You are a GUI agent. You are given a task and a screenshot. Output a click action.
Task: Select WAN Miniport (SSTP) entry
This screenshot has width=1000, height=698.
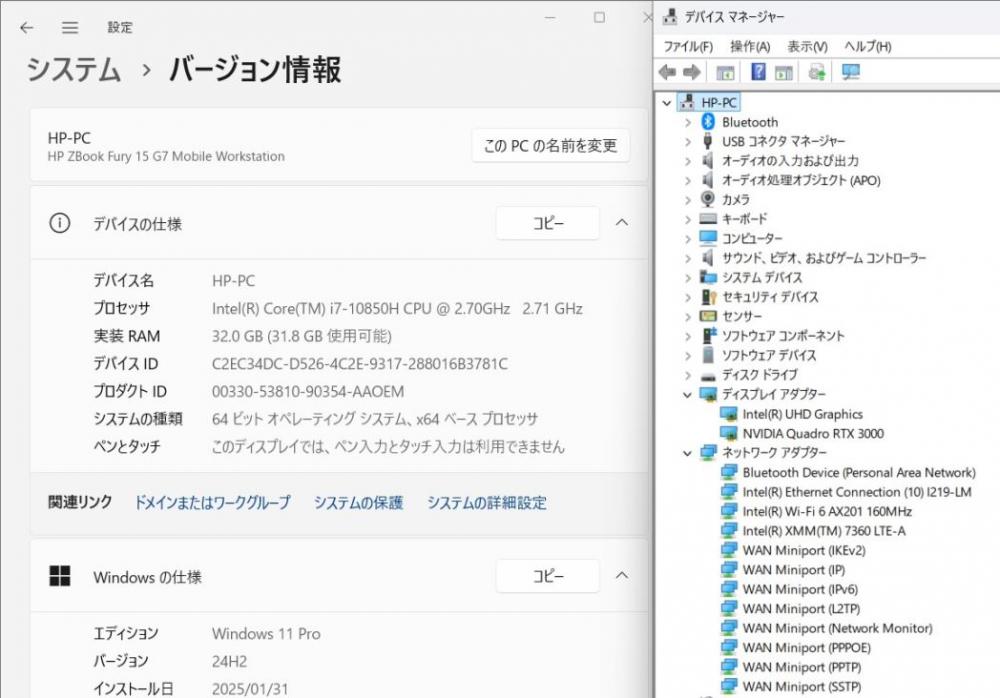click(x=802, y=687)
